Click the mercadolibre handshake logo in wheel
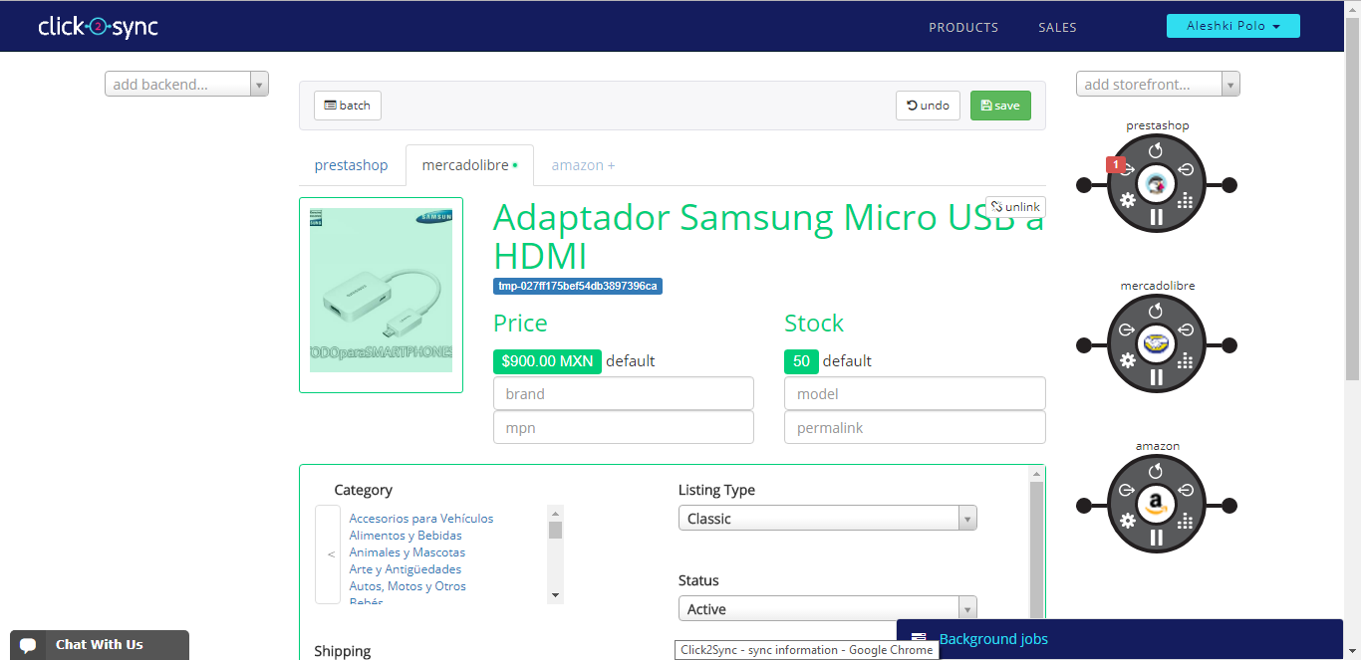 tap(1157, 344)
